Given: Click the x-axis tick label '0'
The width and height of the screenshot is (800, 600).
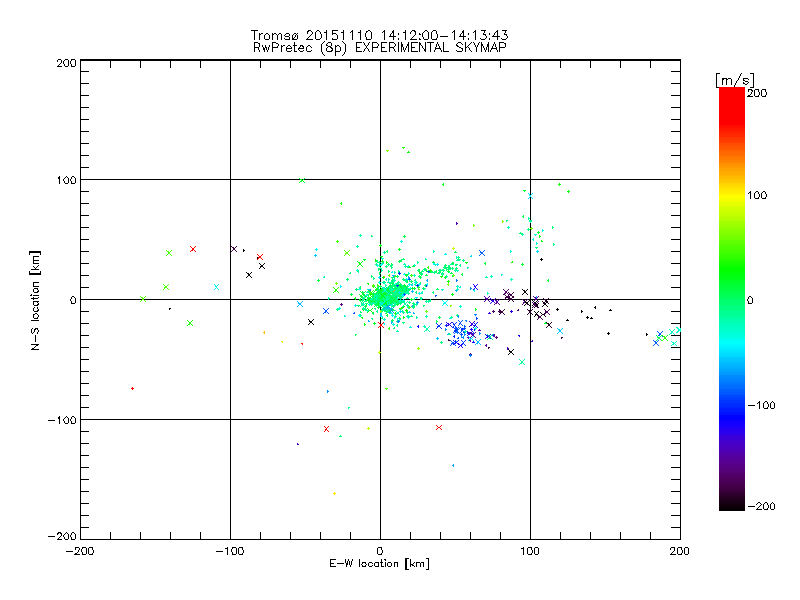Looking at the screenshot, I should pyautogui.click(x=380, y=551).
